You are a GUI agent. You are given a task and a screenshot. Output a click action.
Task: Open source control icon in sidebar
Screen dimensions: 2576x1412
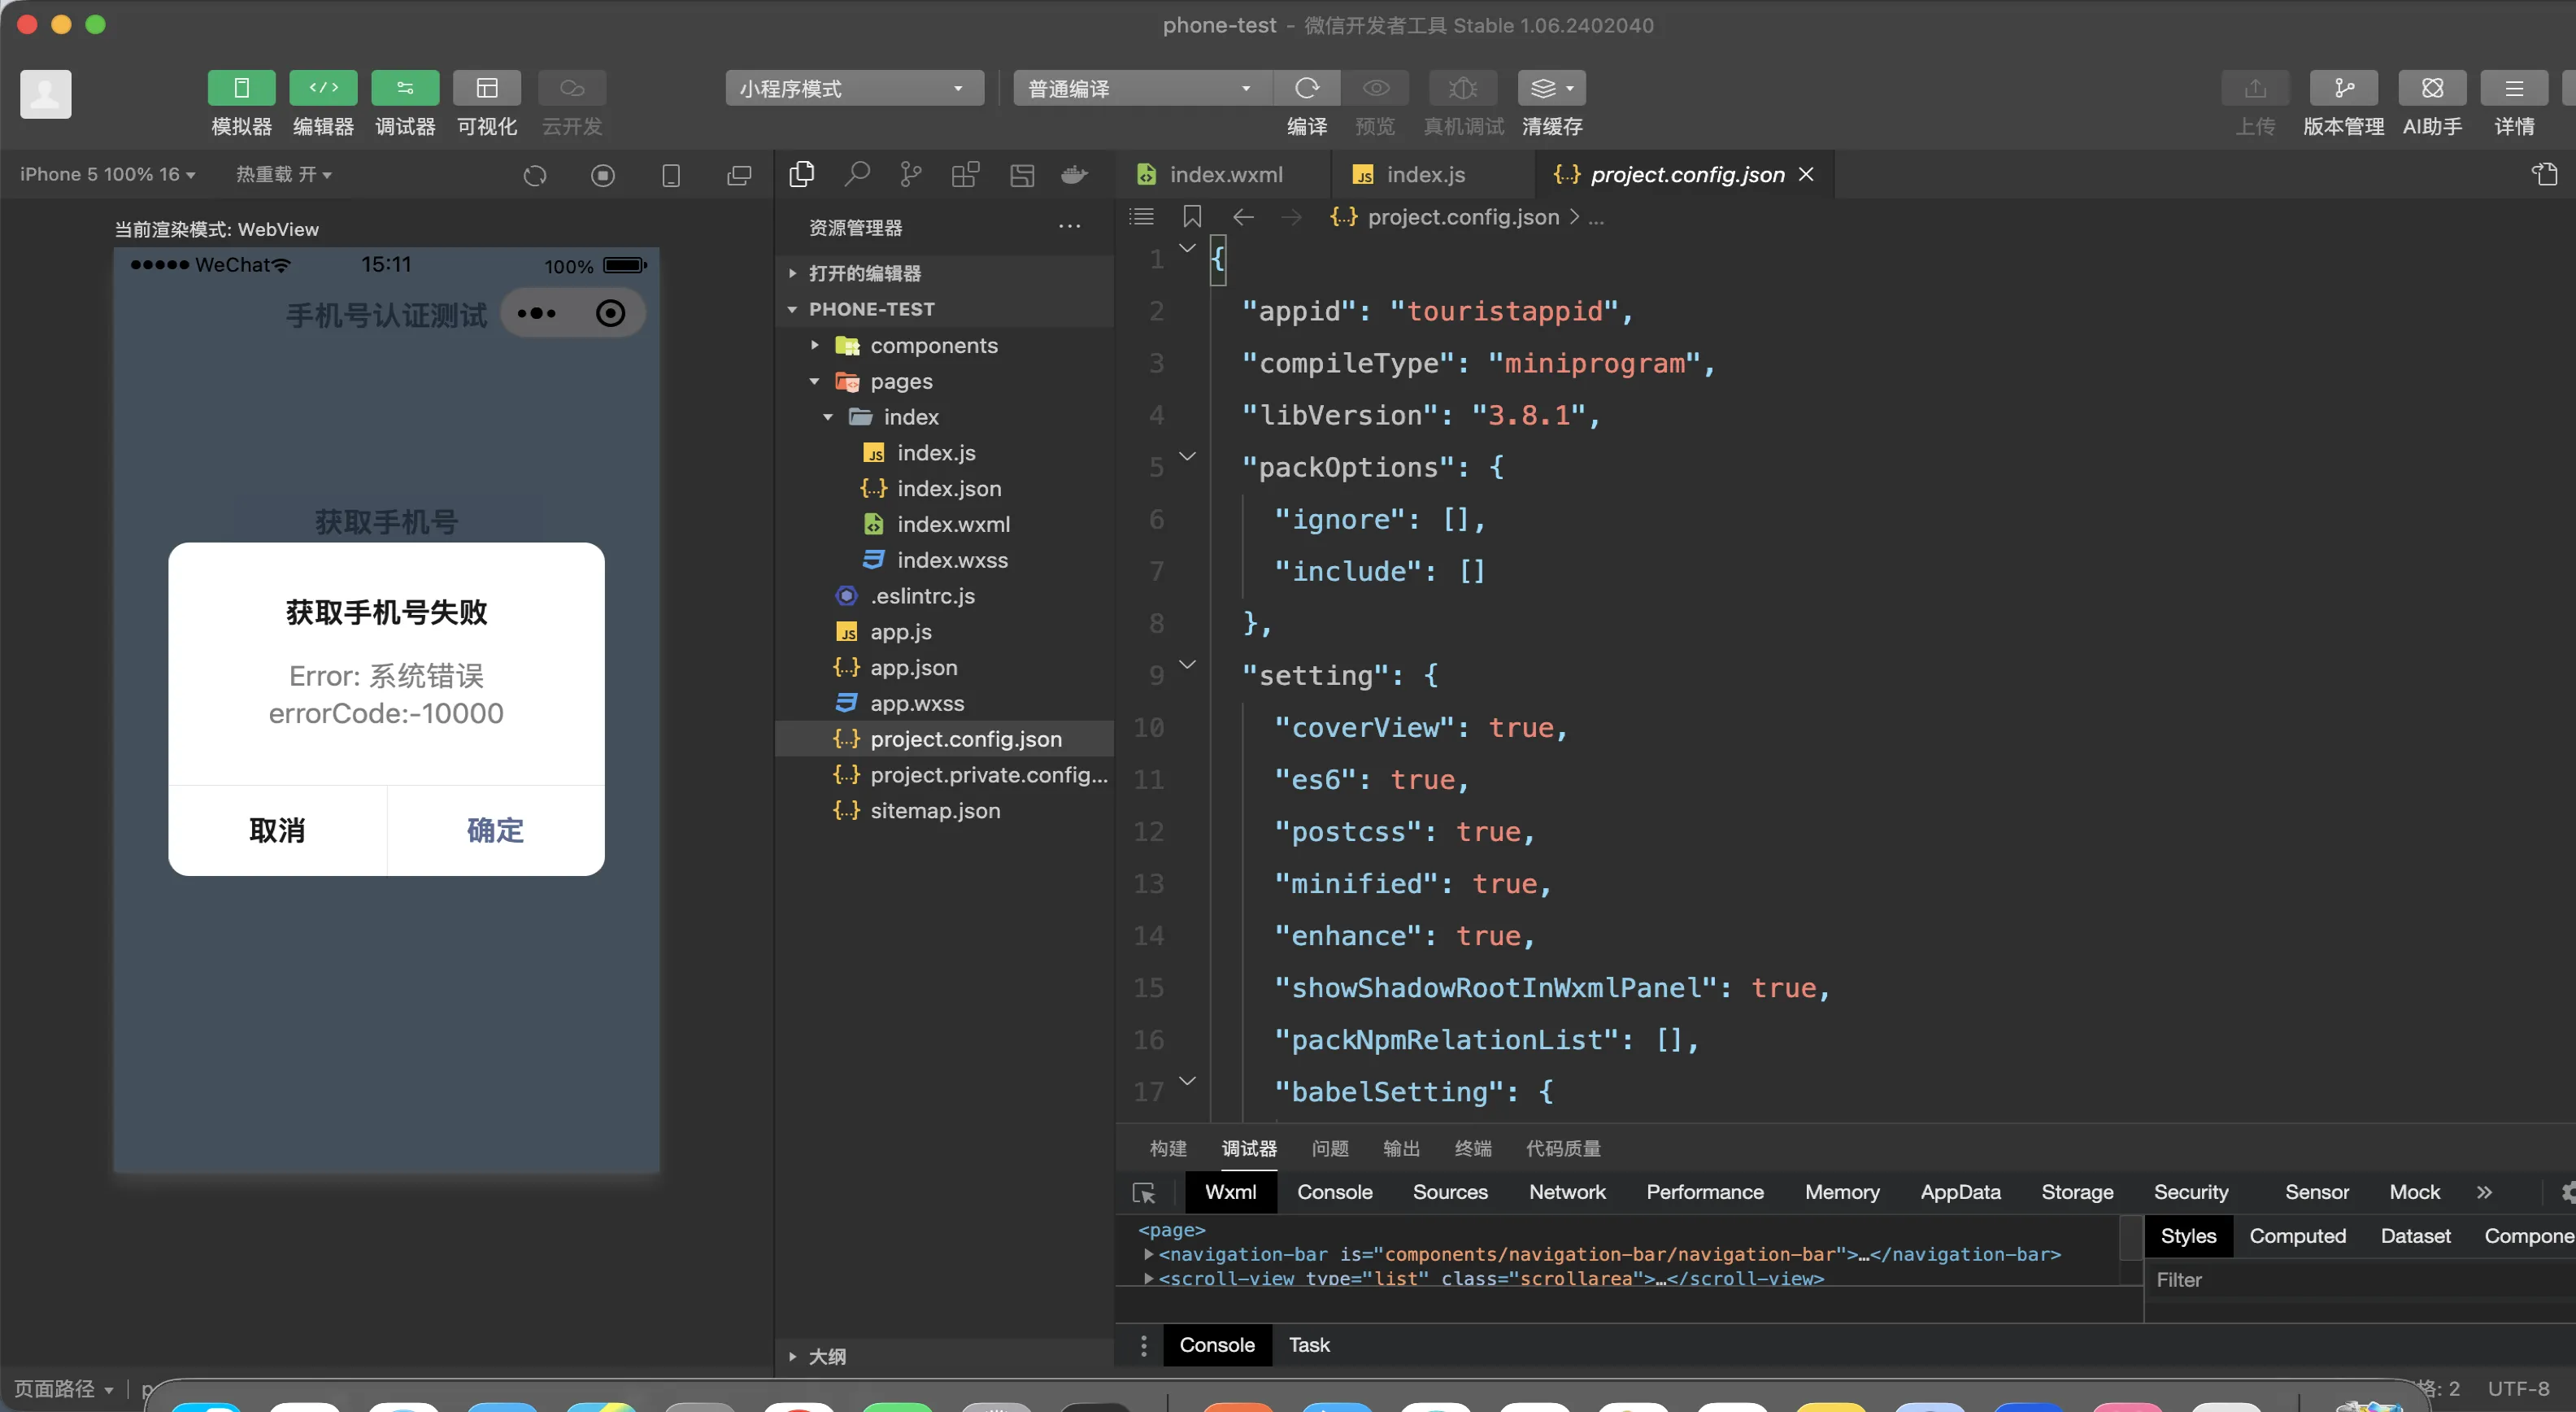pos(910,175)
